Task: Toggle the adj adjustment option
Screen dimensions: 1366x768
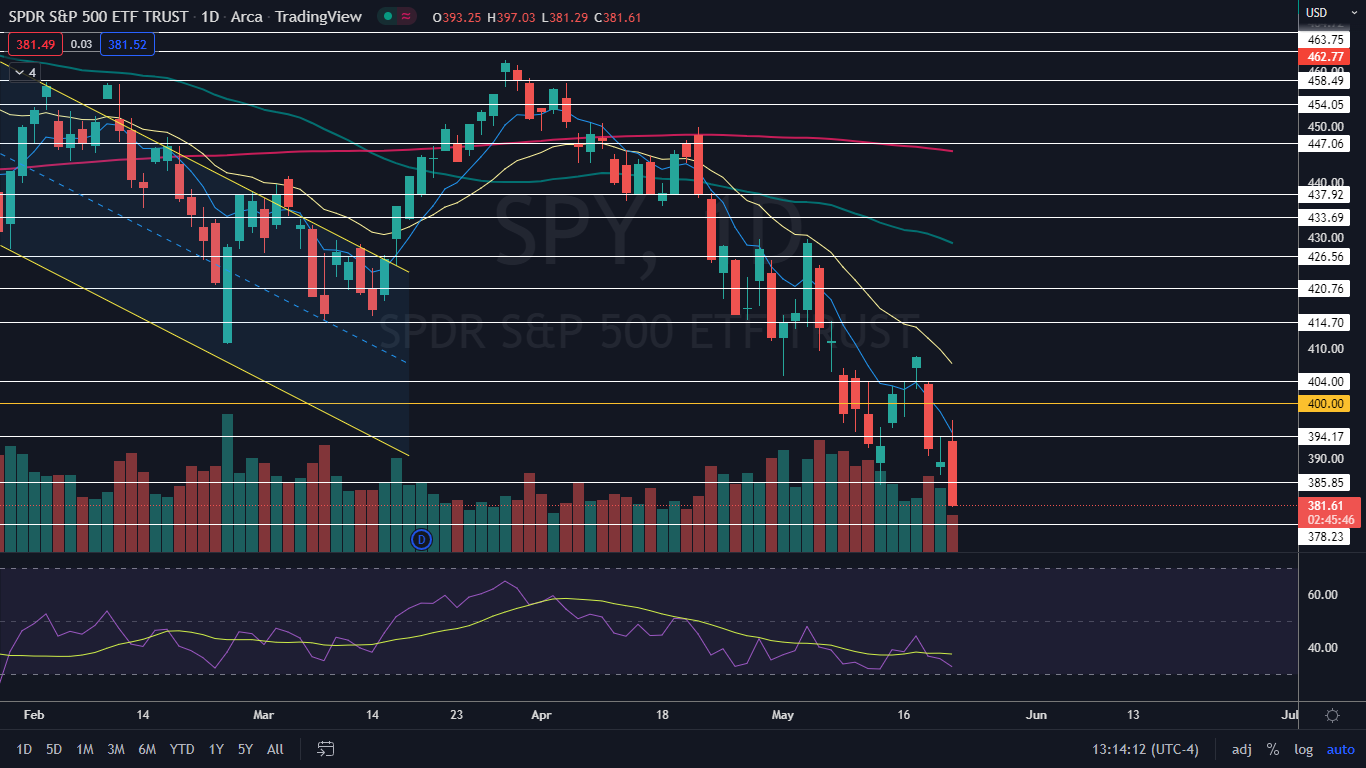Action: 1242,749
